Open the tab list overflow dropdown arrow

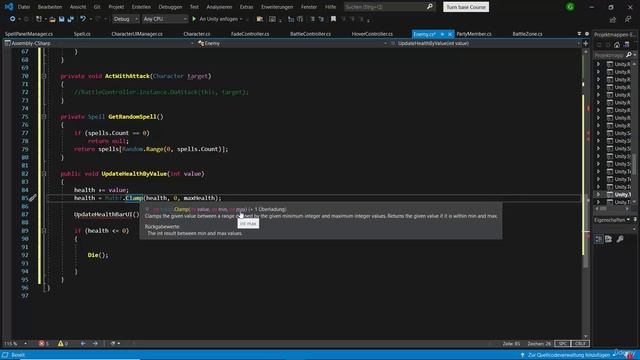[579, 34]
